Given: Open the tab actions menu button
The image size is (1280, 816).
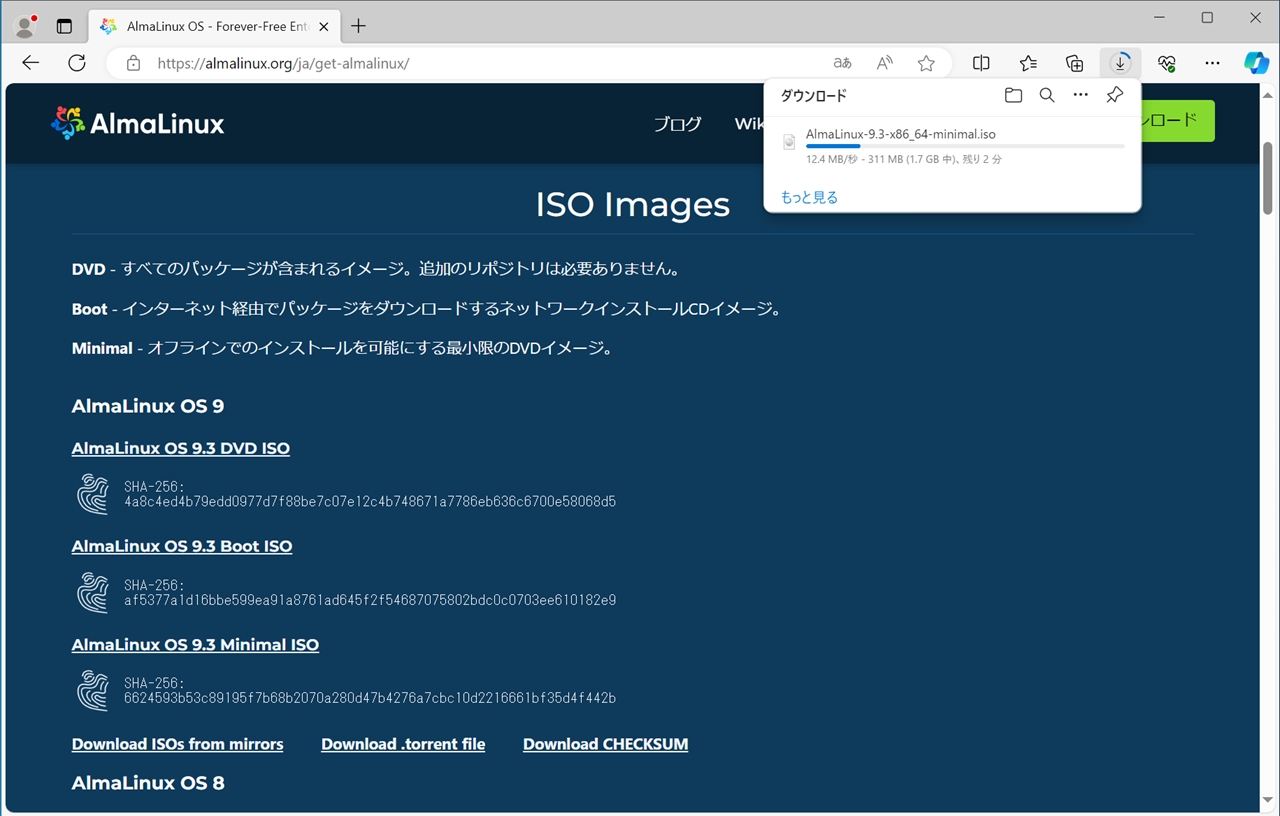Looking at the screenshot, I should 64,26.
